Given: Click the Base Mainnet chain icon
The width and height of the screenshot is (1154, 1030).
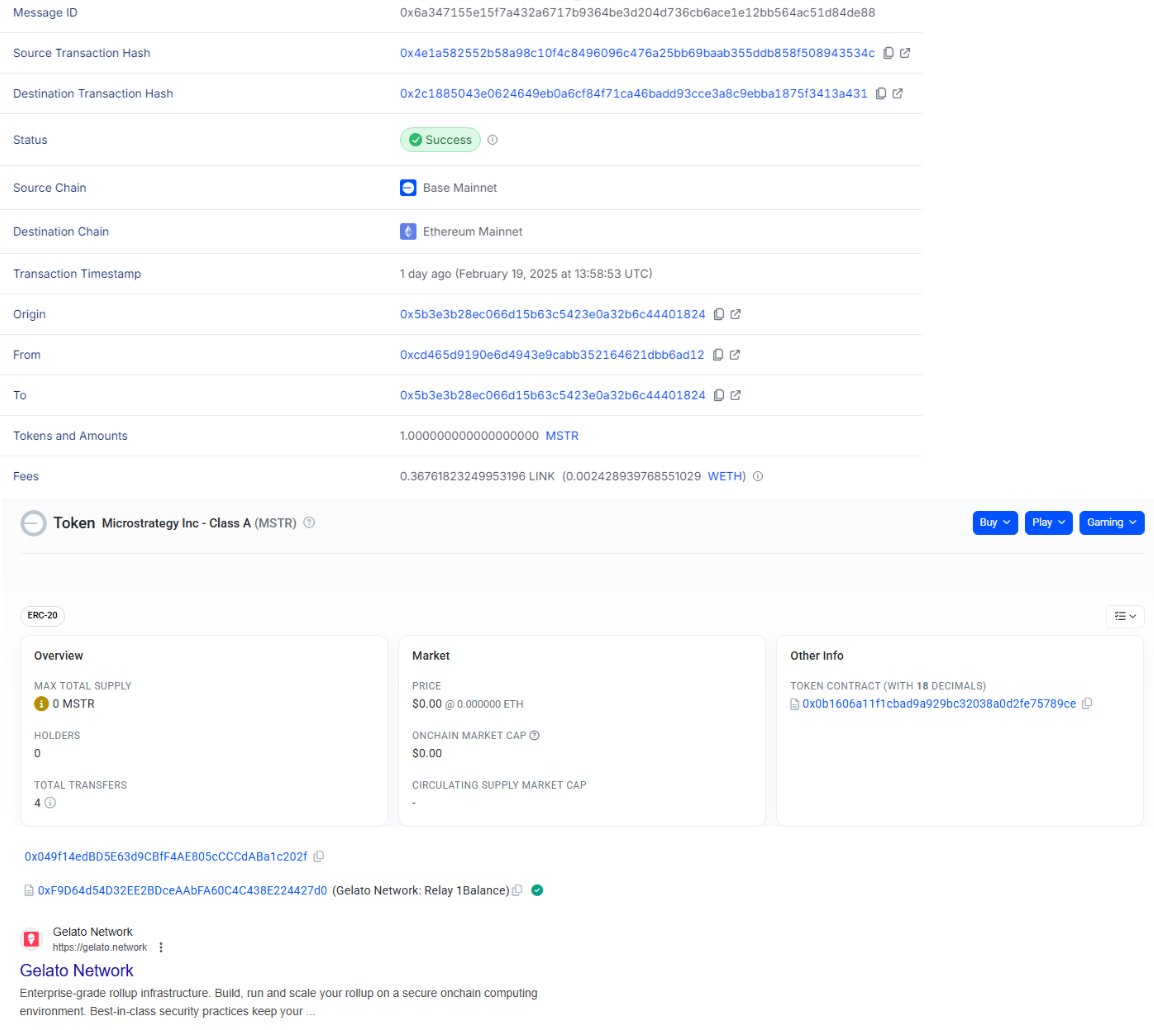Looking at the screenshot, I should pyautogui.click(x=408, y=188).
